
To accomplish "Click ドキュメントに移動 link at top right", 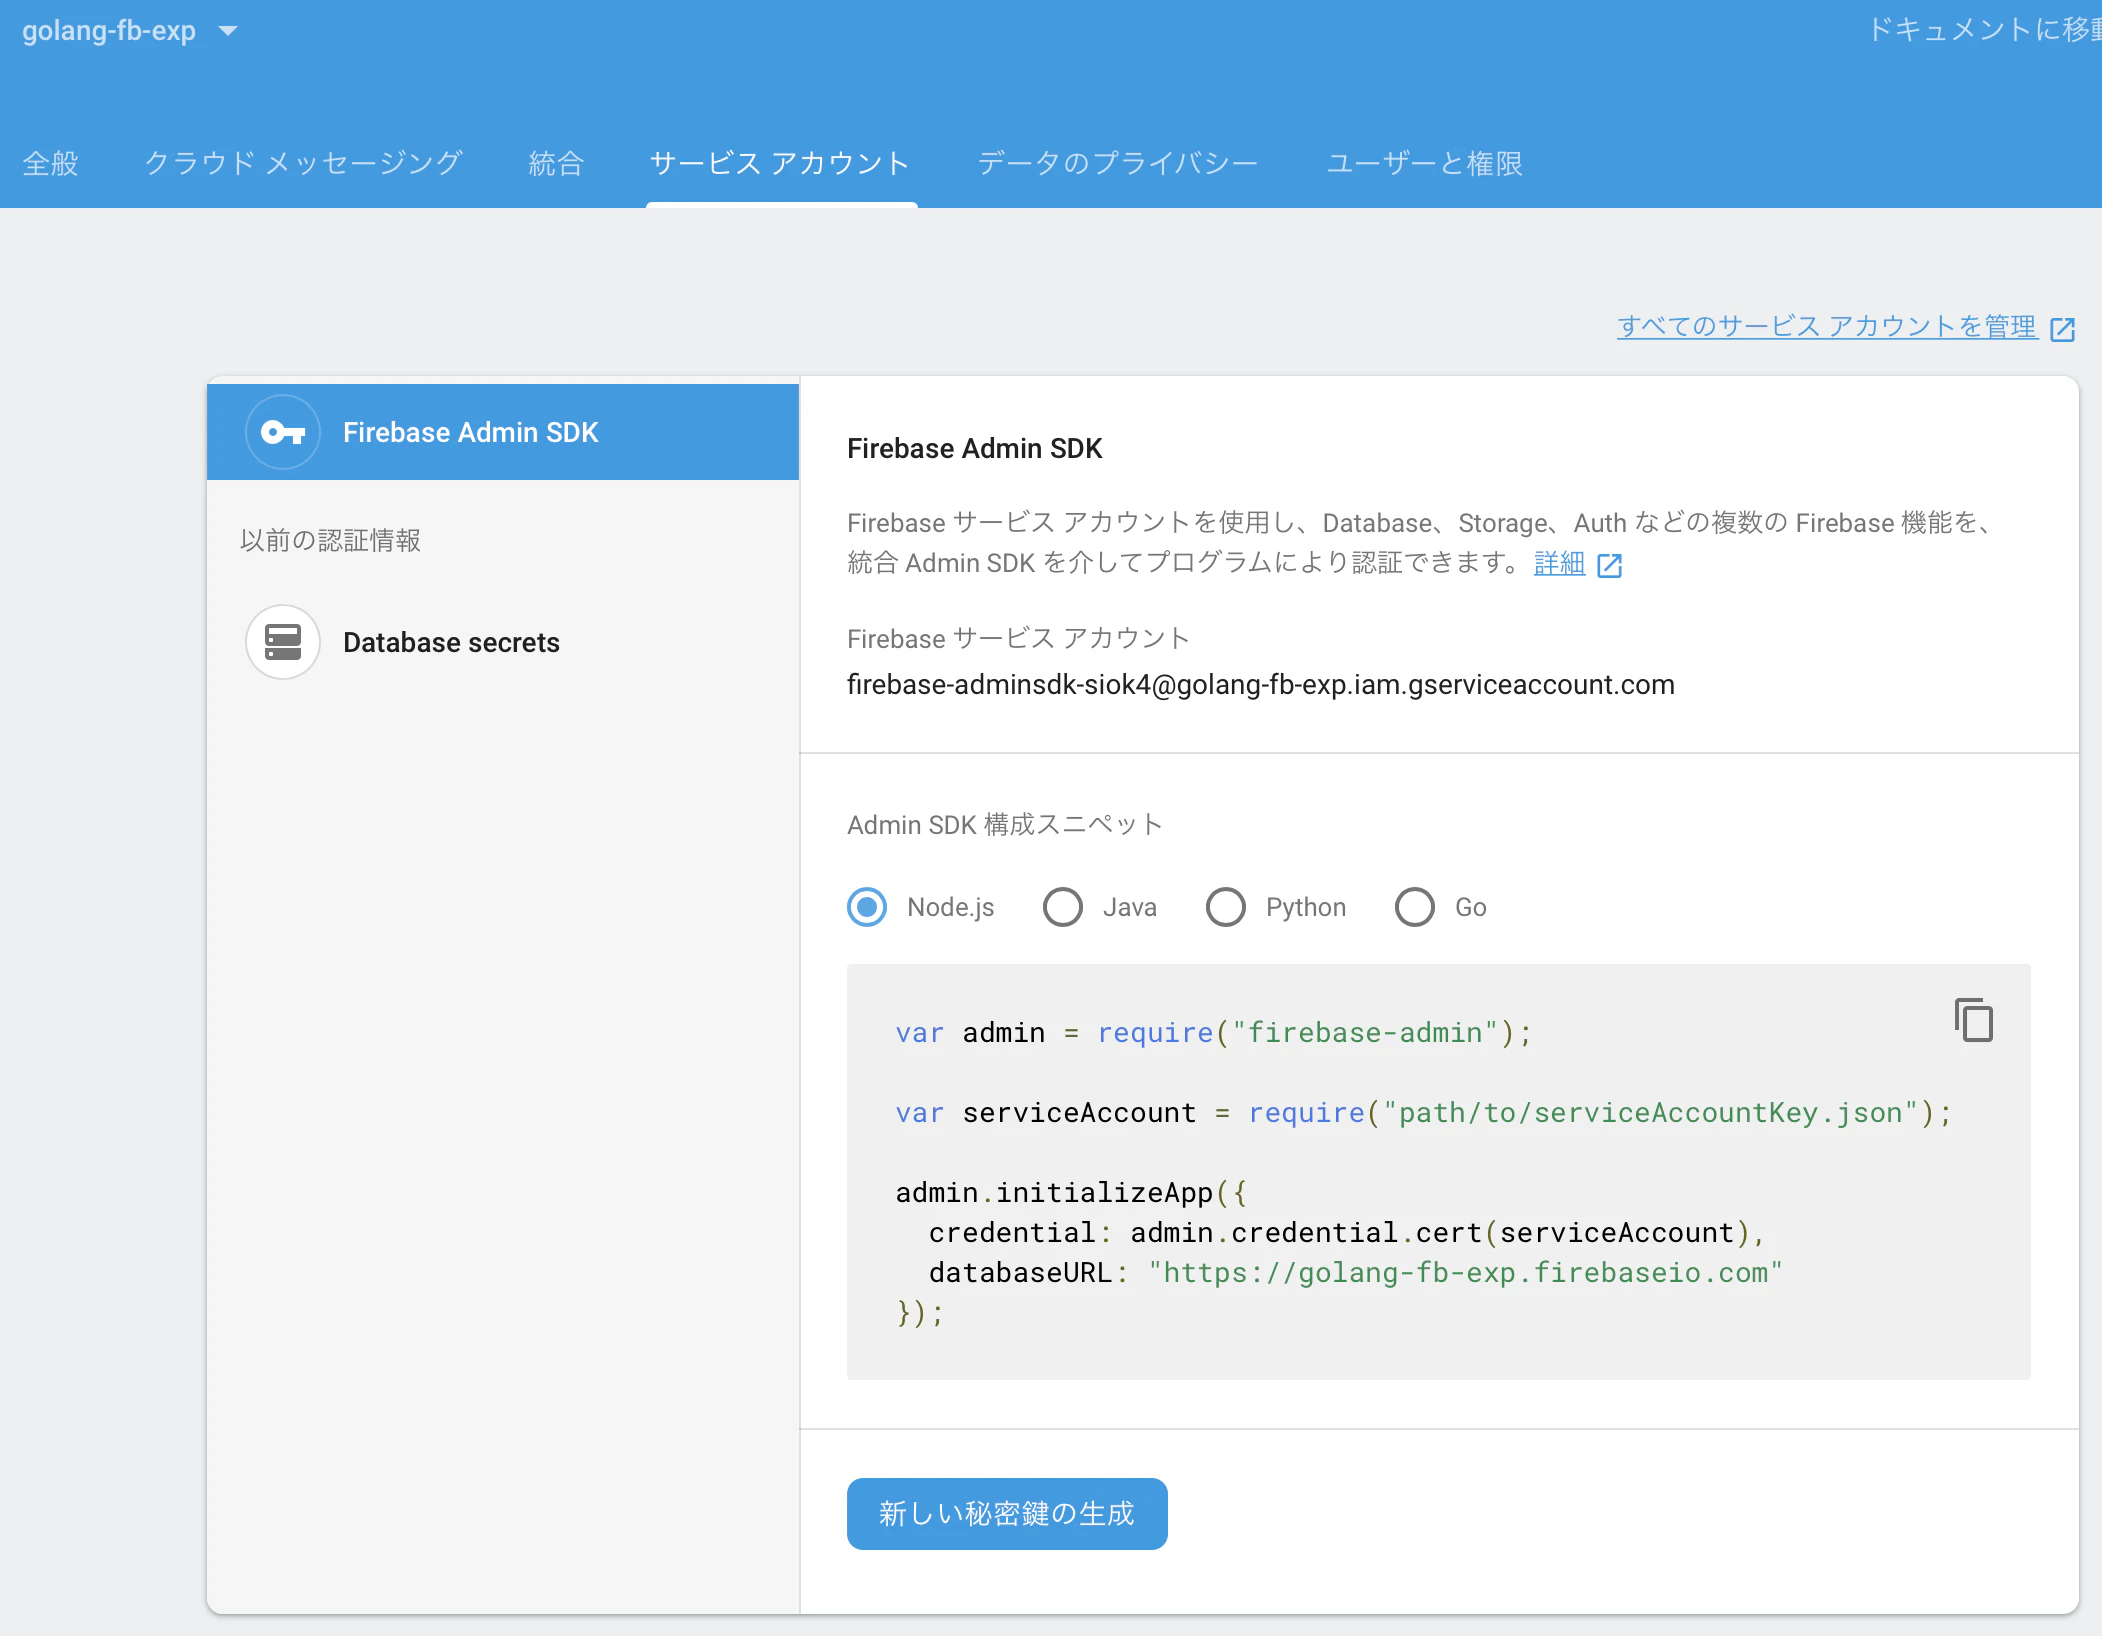I will click(x=1984, y=30).
